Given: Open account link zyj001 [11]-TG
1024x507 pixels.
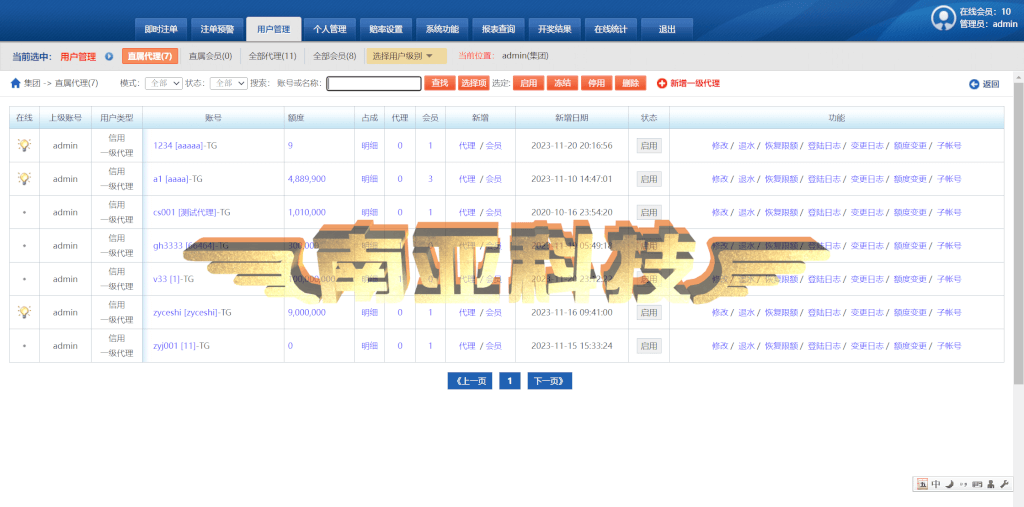Looking at the screenshot, I should (x=181, y=346).
